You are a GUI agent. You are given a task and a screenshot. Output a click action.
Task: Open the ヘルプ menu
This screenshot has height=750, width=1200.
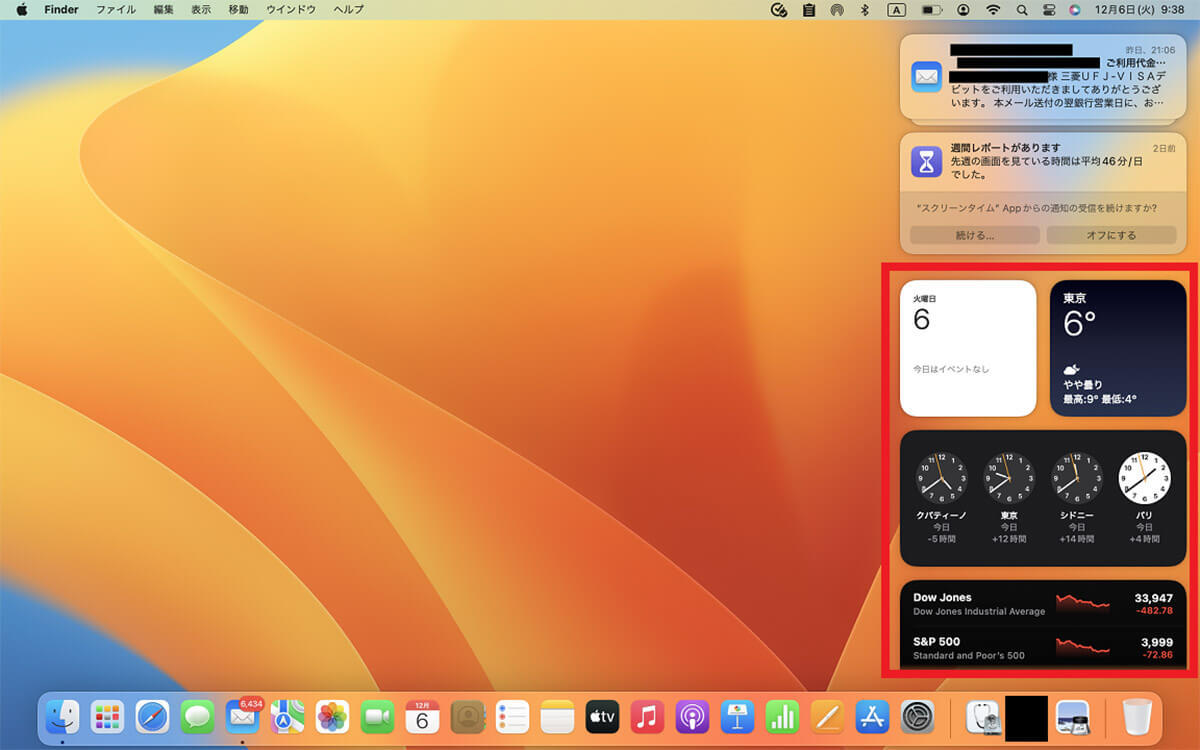point(348,9)
